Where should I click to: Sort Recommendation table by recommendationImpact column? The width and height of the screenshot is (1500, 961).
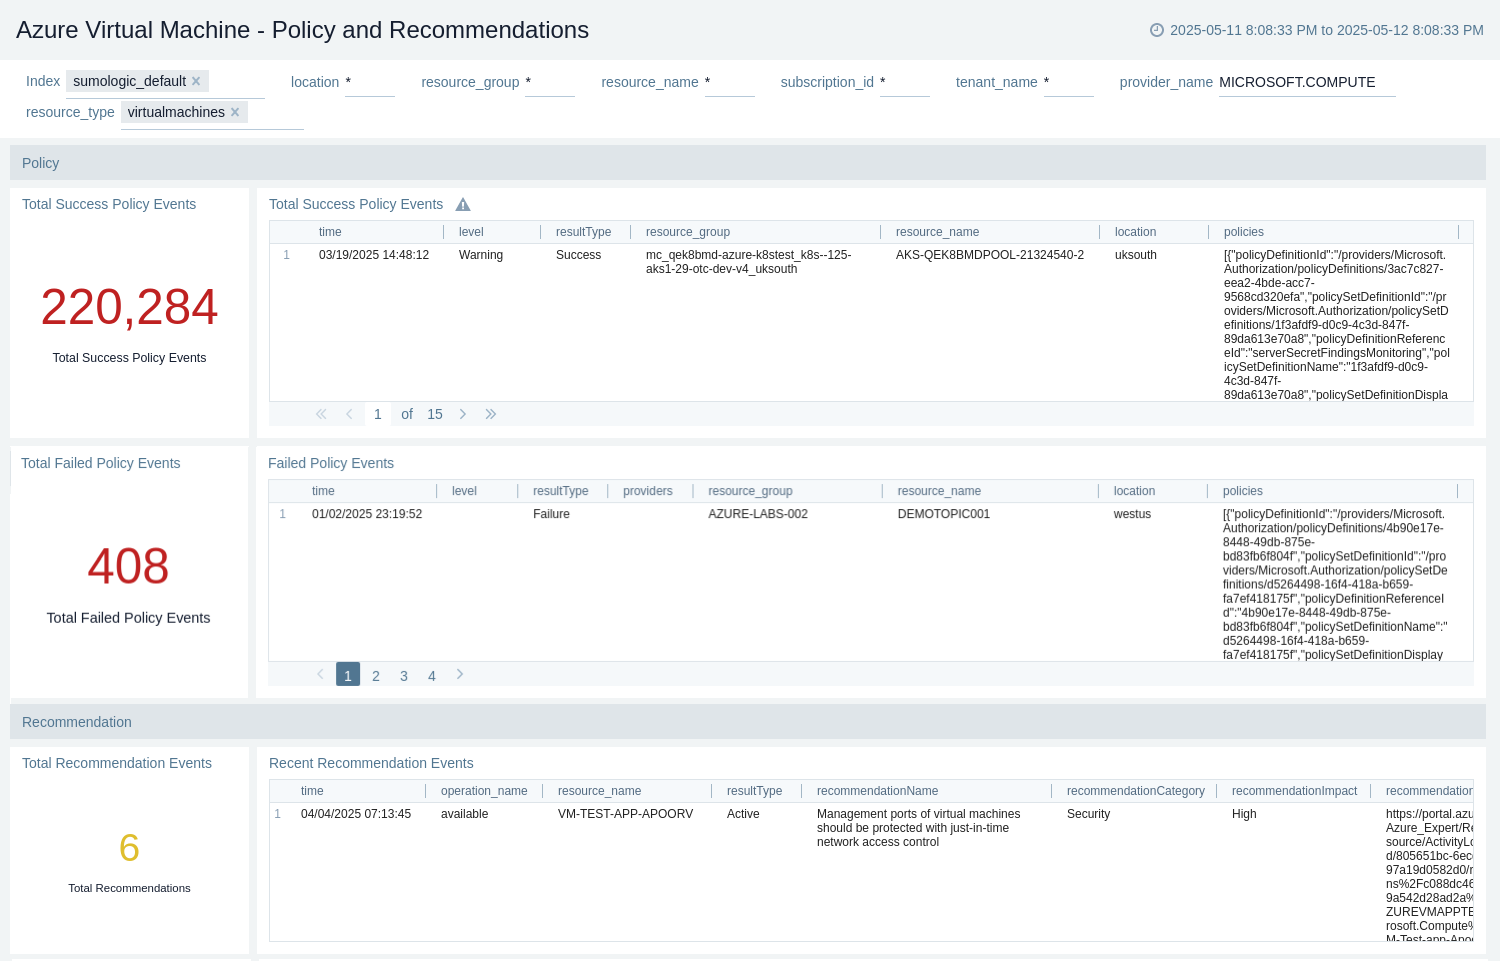pos(1294,791)
